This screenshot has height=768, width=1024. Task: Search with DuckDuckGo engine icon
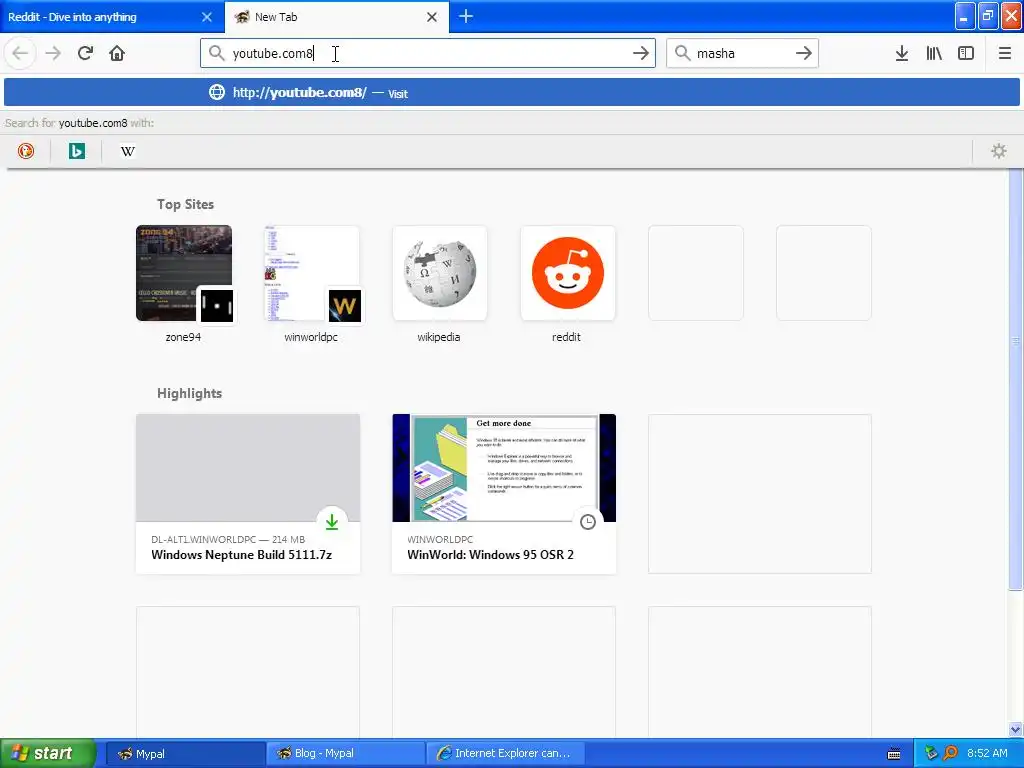coord(26,151)
